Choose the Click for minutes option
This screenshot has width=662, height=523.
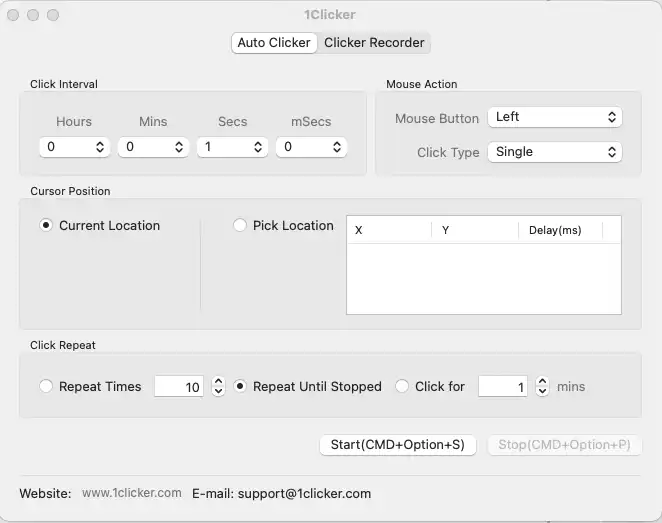pyautogui.click(x=402, y=386)
